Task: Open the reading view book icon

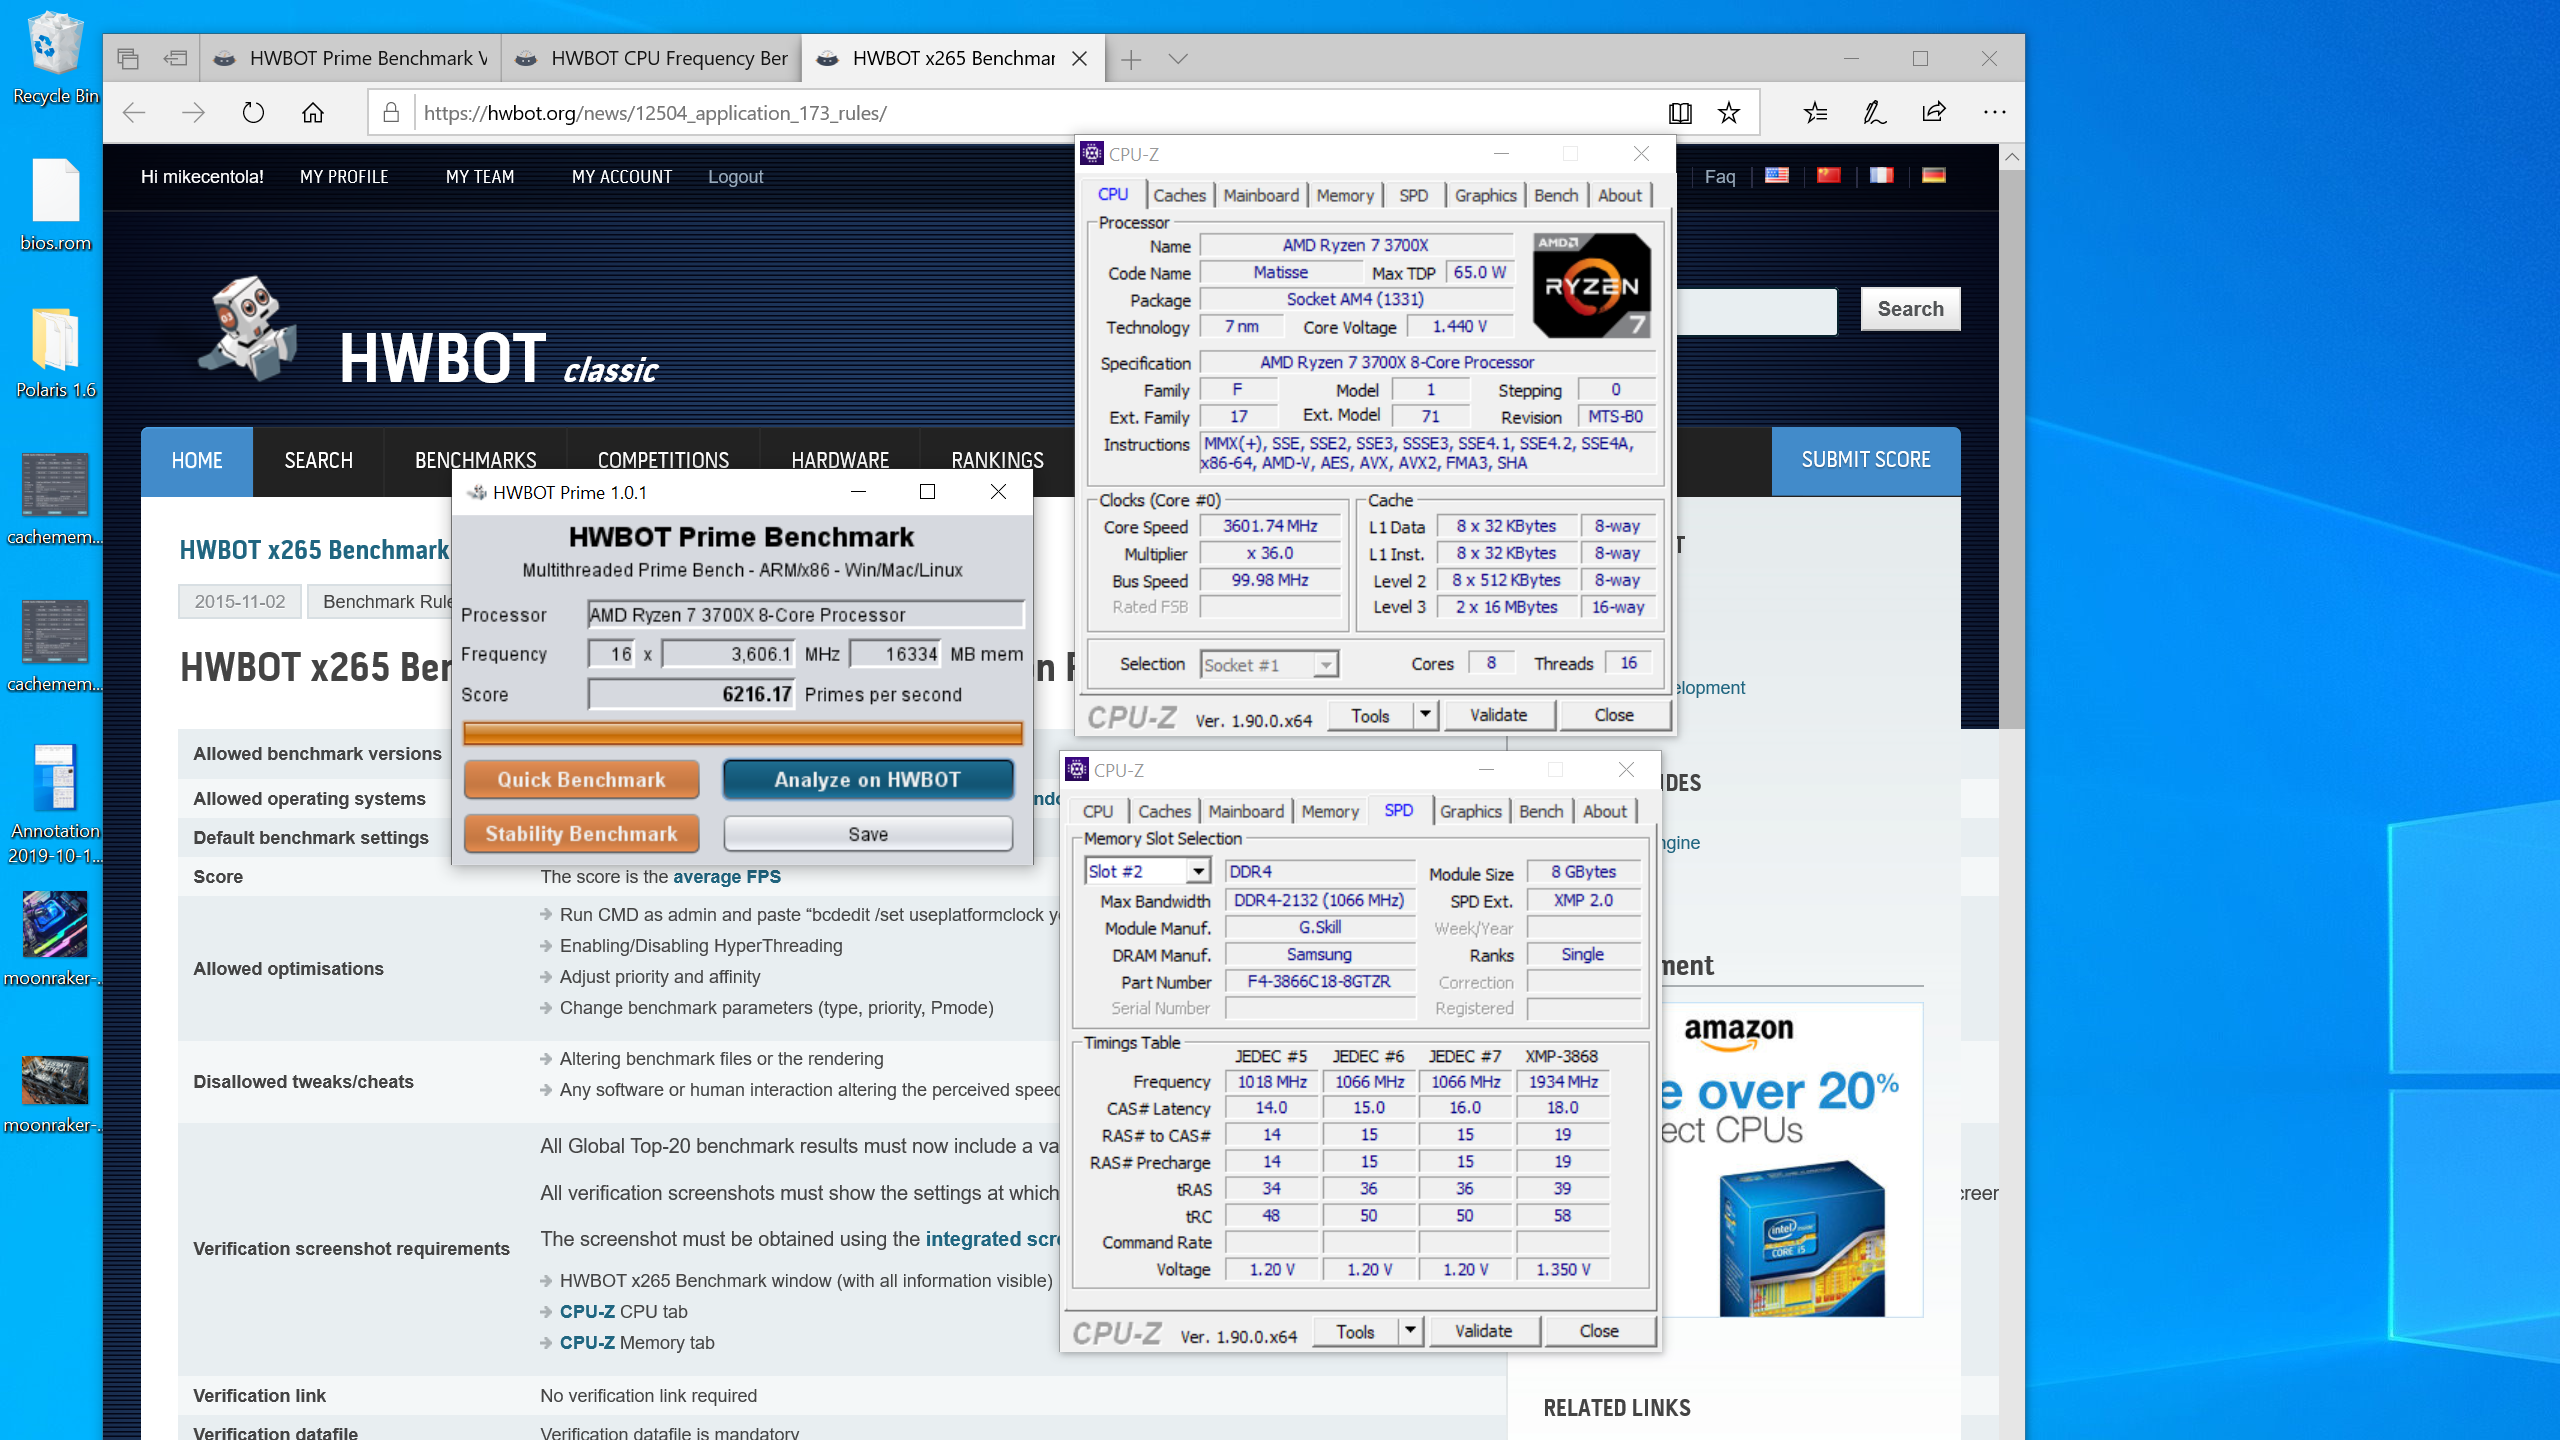Action: (x=1680, y=113)
